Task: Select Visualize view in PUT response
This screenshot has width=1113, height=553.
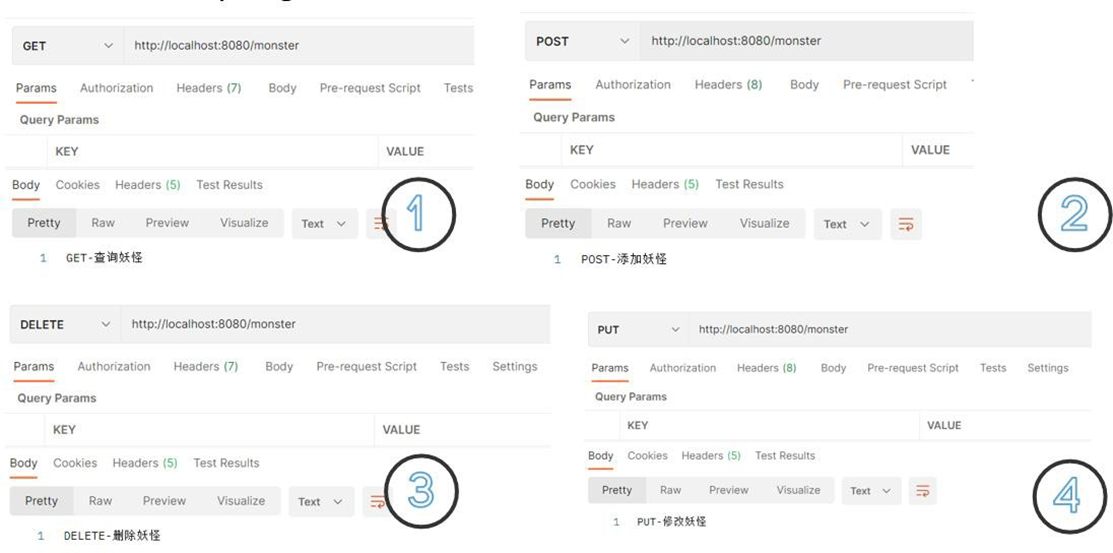Action: tap(798, 490)
